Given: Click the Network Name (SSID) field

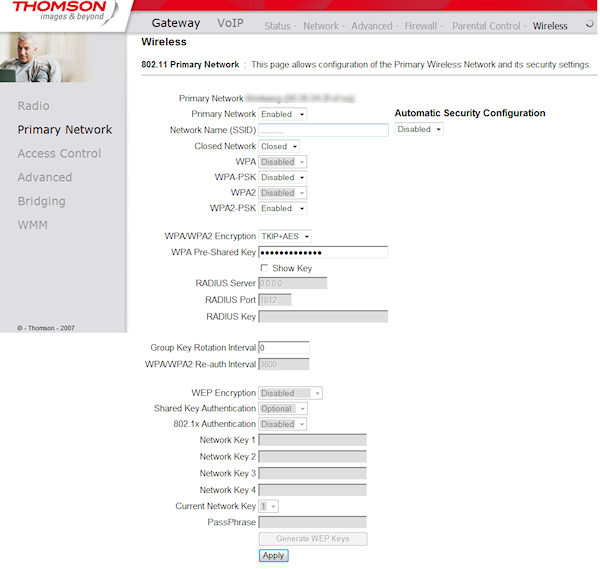Looking at the screenshot, I should pos(323,130).
